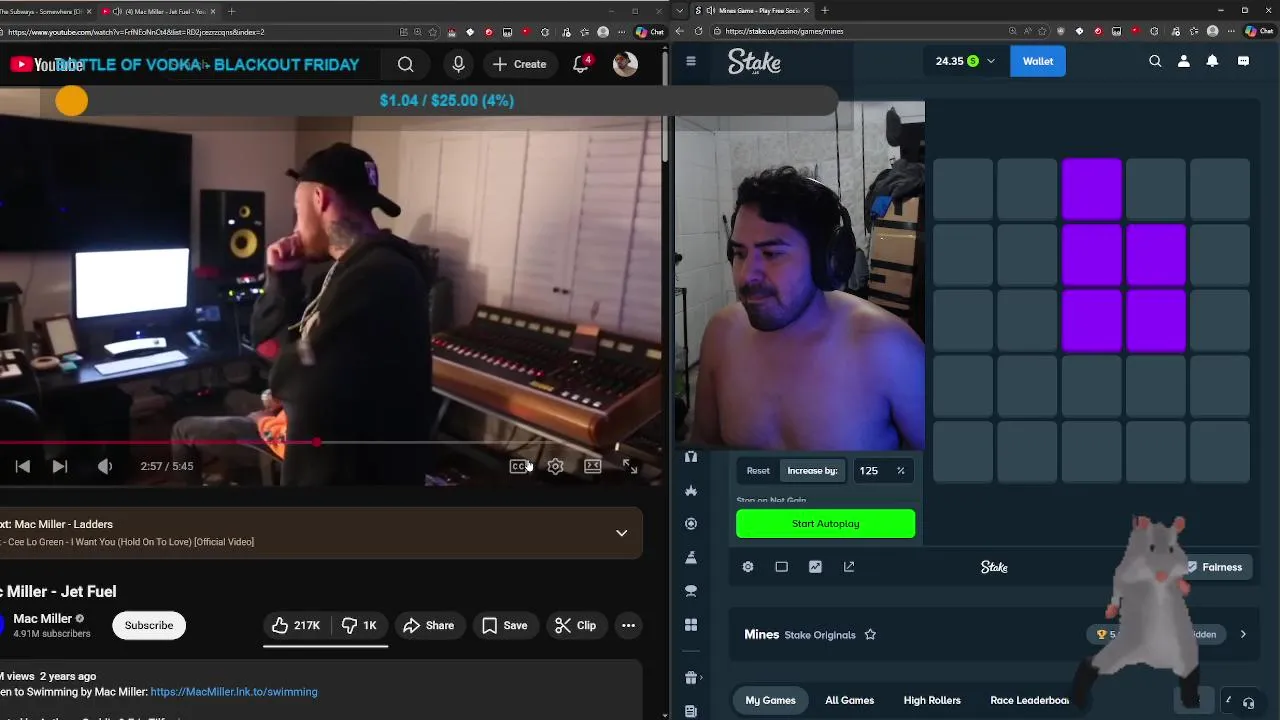The image size is (1280, 720).
Task: Mute the YouTube video volume
Action: pyautogui.click(x=105, y=466)
